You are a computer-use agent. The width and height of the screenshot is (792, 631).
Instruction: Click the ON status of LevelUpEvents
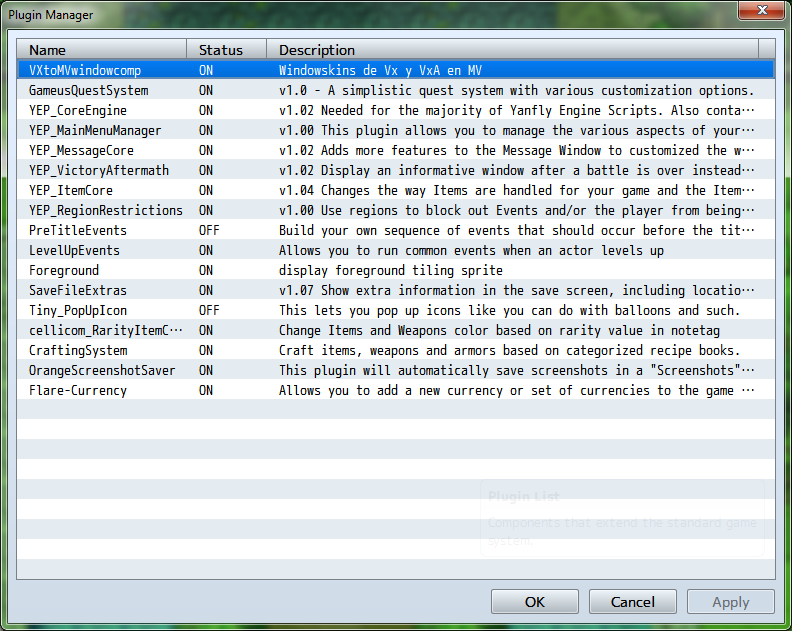[206, 250]
